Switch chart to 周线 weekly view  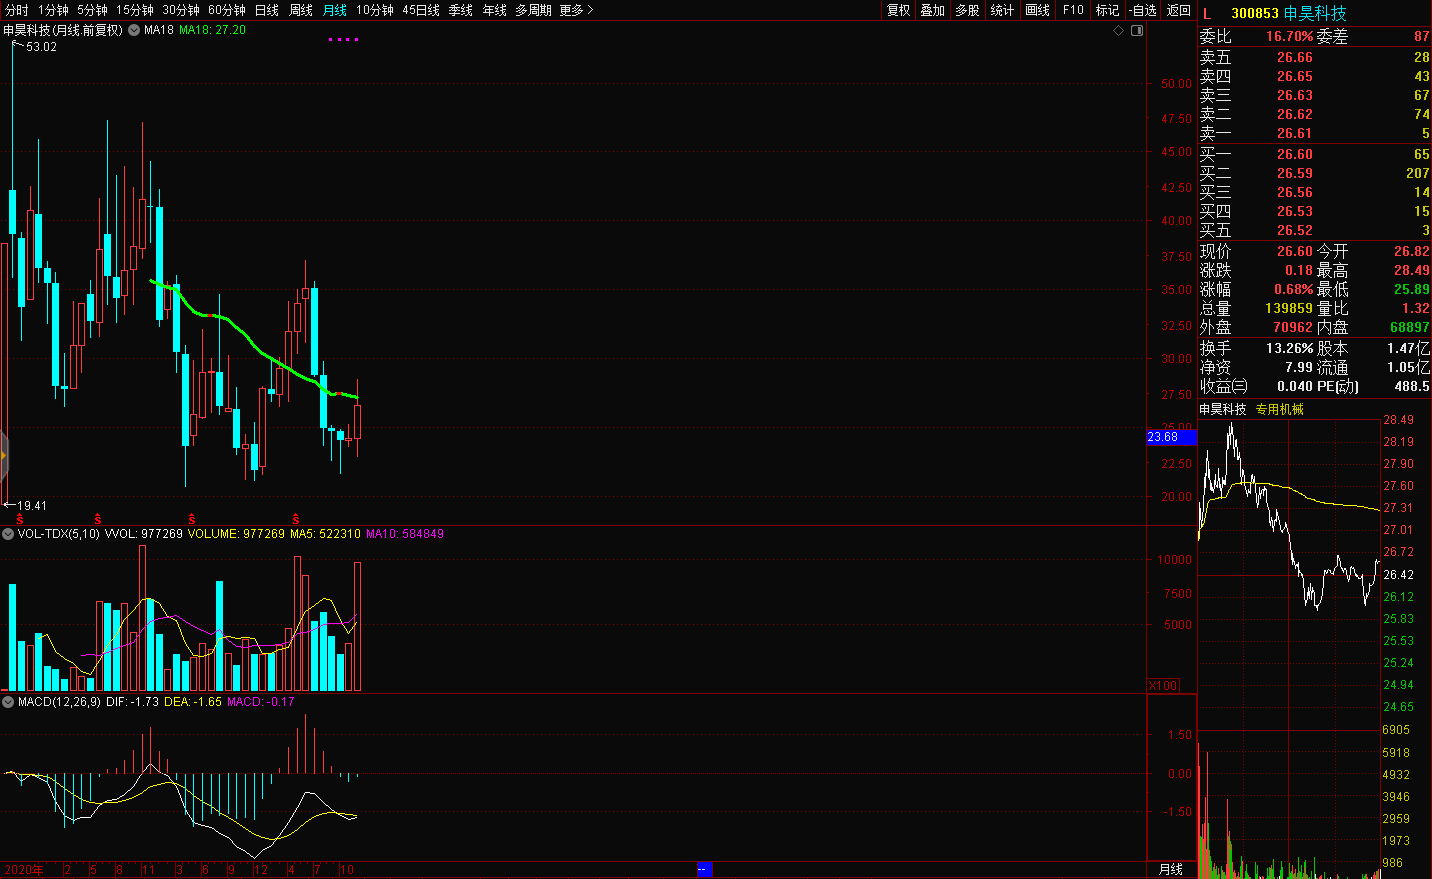(x=301, y=10)
